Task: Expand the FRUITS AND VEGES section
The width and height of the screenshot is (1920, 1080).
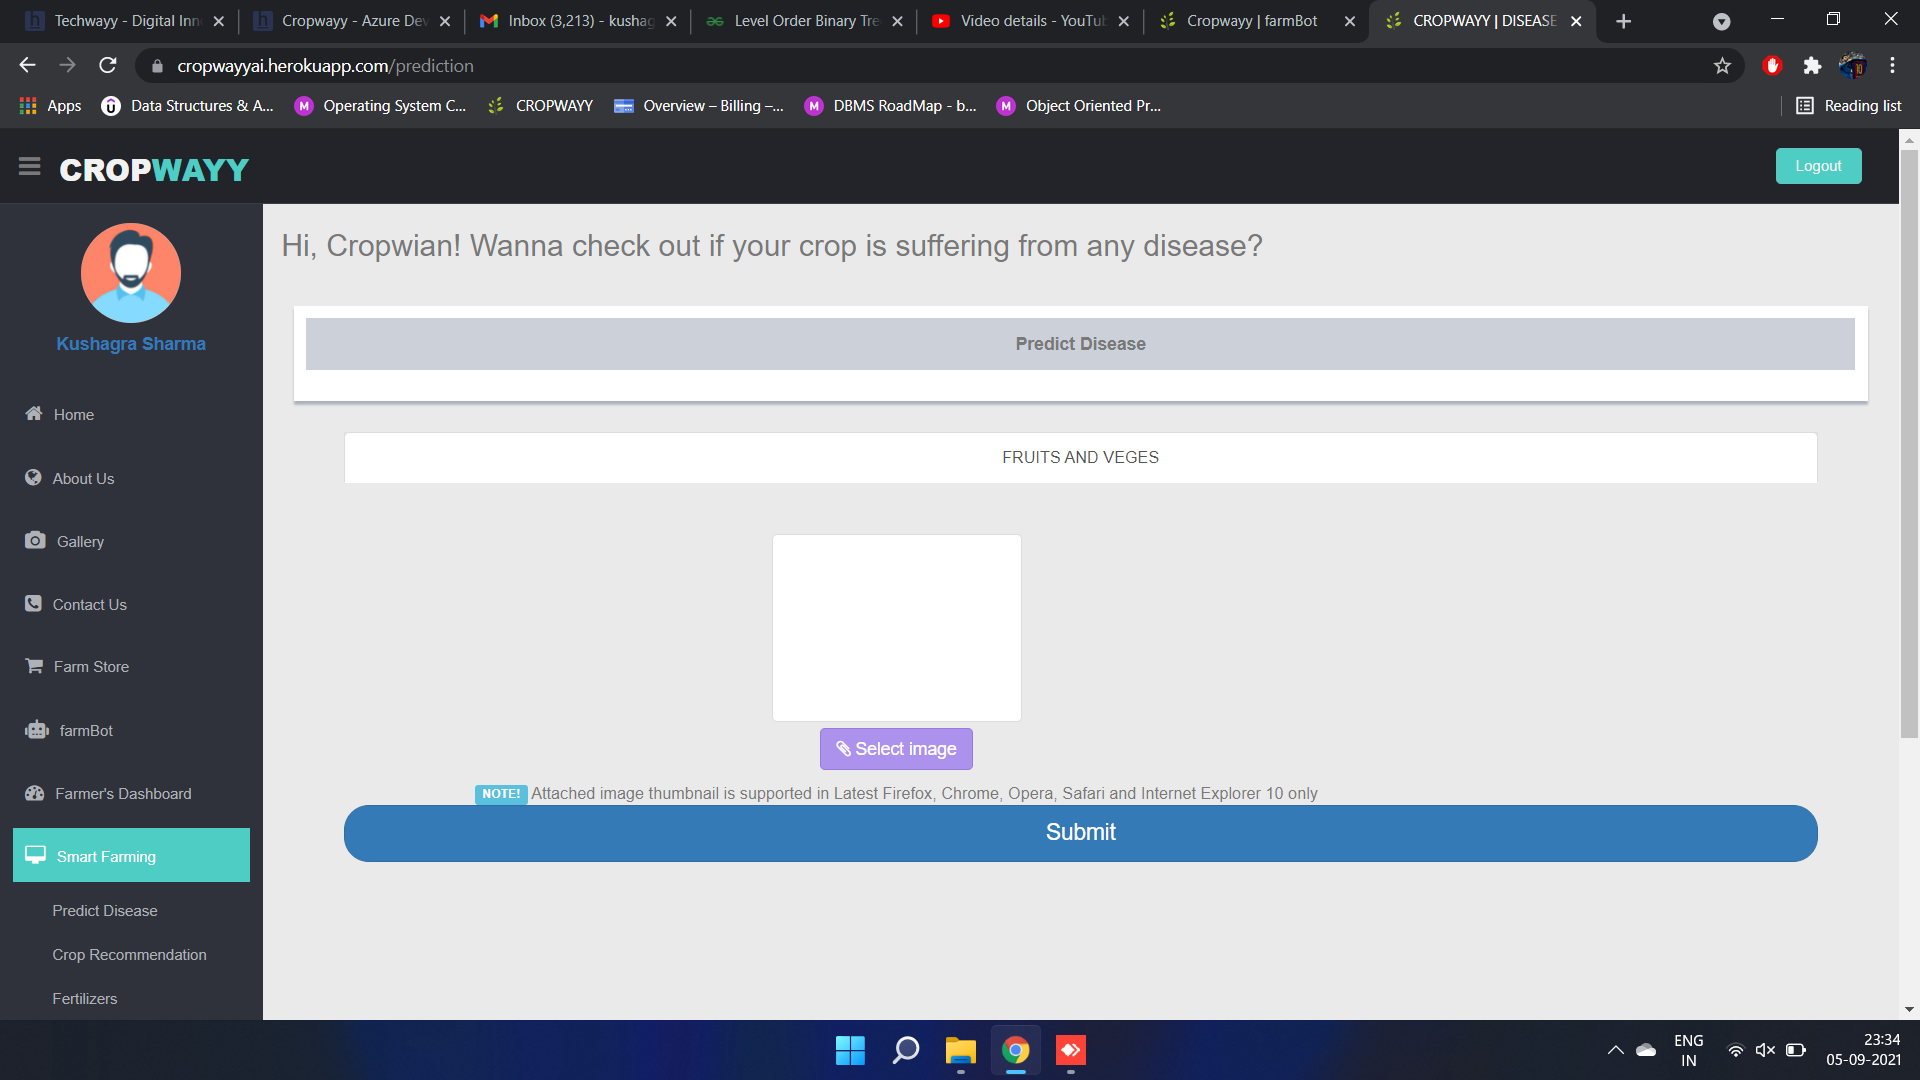Action: point(1080,458)
